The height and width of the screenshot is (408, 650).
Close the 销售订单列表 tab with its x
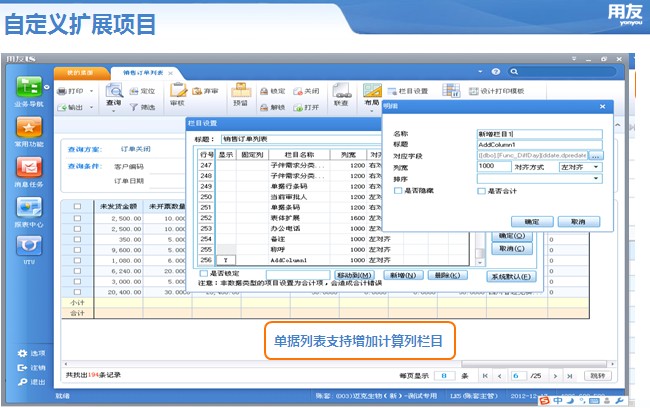(170, 73)
